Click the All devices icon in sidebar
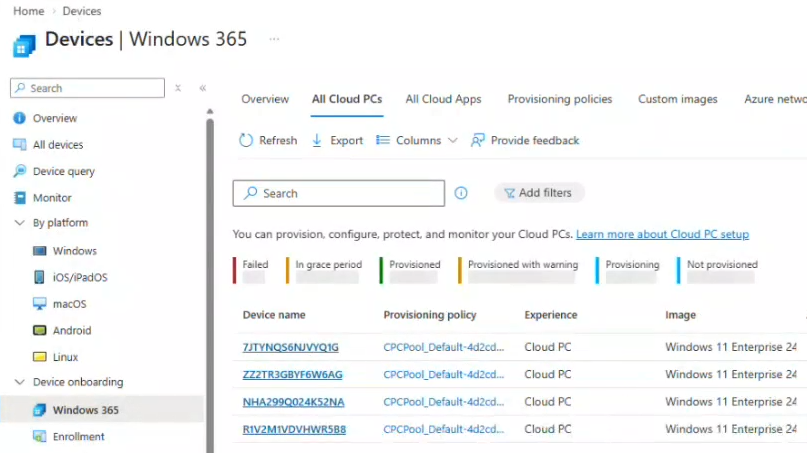 [x=20, y=145]
